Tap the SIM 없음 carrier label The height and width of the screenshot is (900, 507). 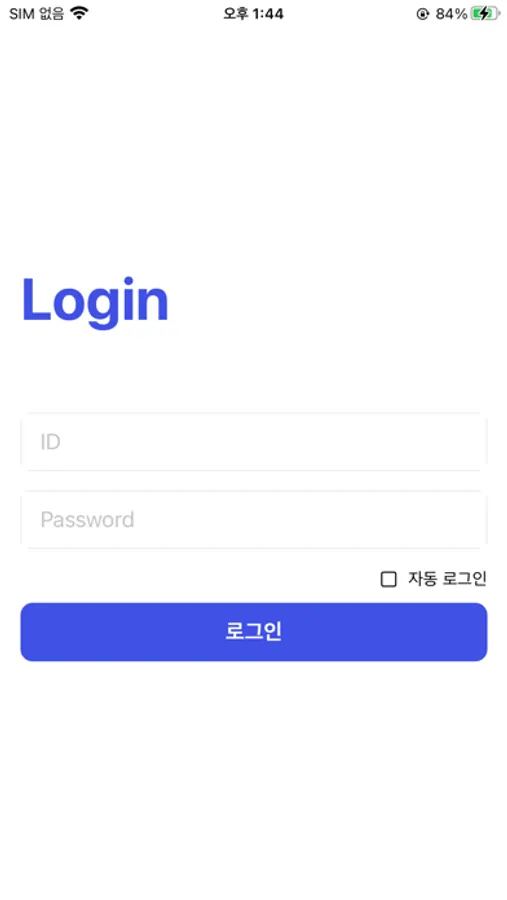(x=37, y=14)
